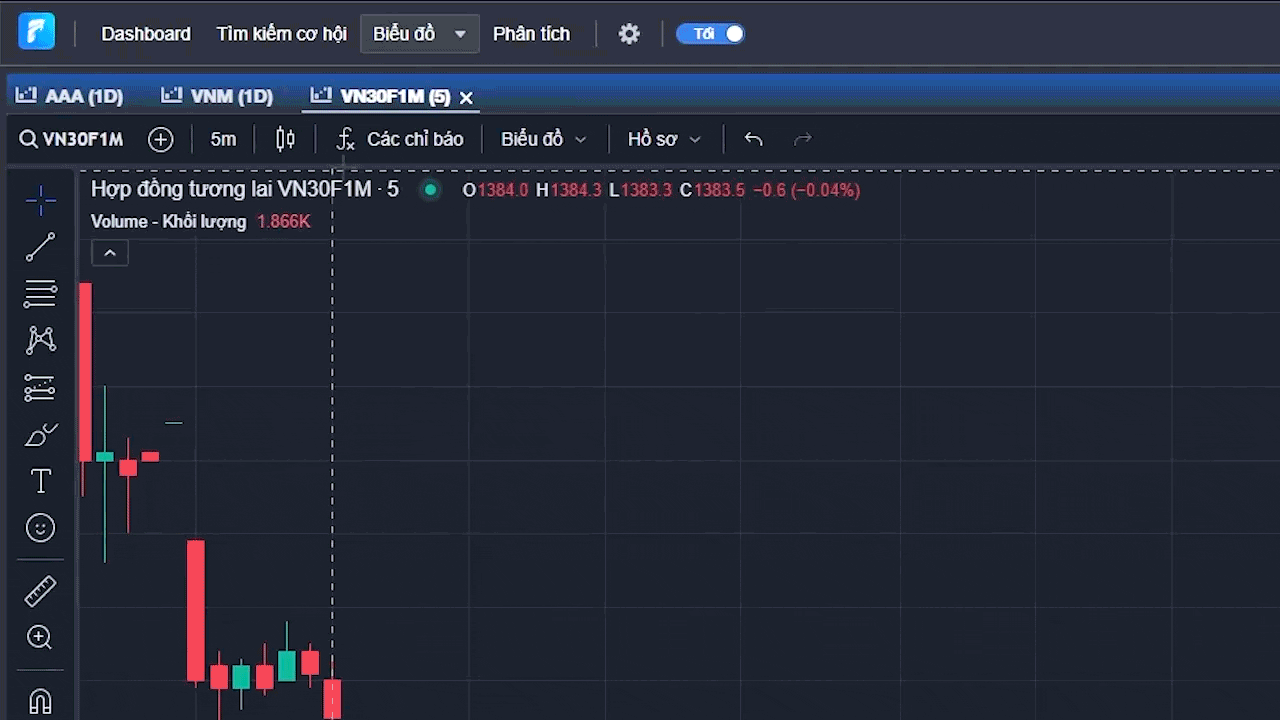1280x720 pixels.
Task: Open the Phân tích menu
Action: [x=531, y=34]
